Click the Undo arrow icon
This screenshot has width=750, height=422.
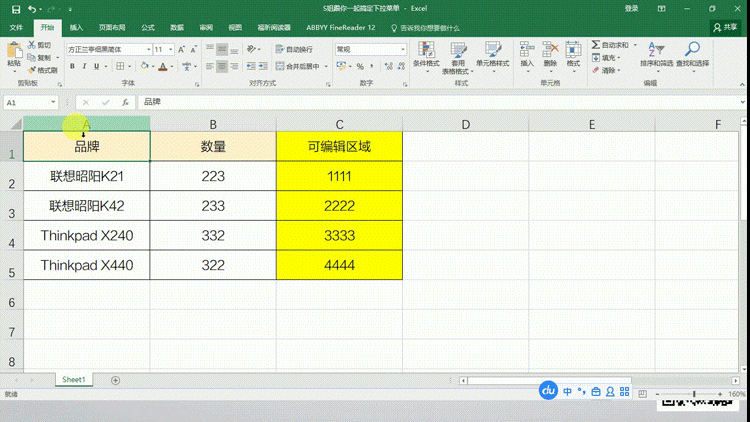[32, 9]
